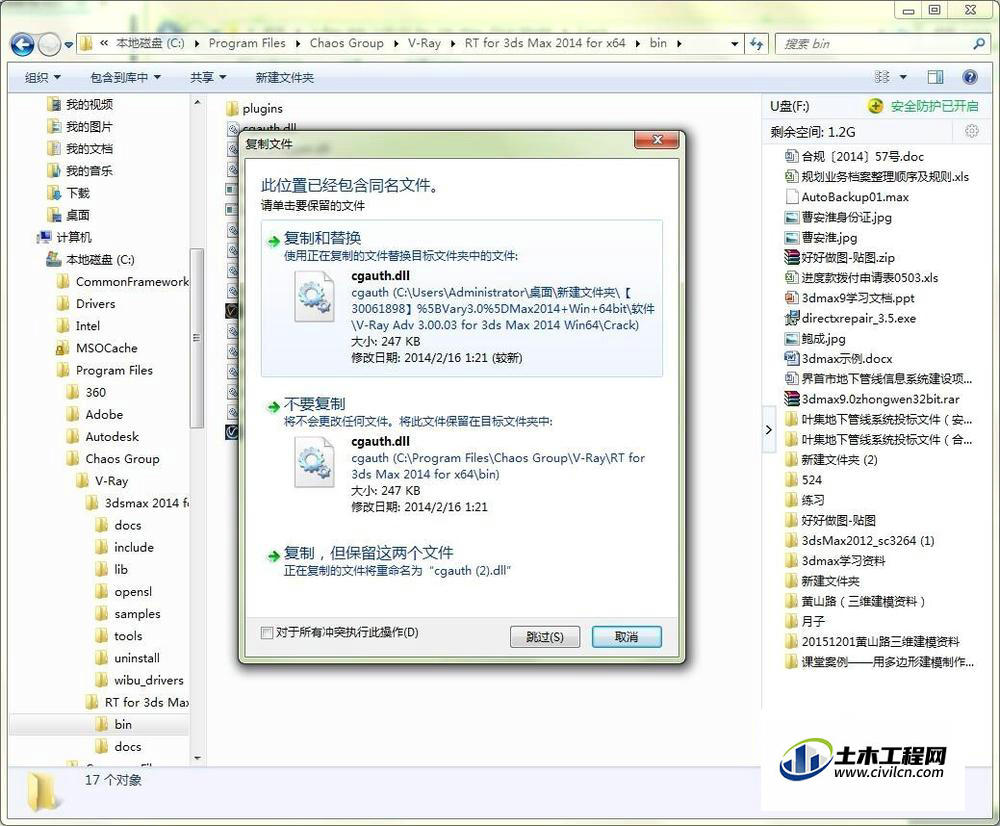This screenshot has width=1000, height=826.
Task: Click the navigation pane scrollbar thumb
Action: [x=197, y=338]
